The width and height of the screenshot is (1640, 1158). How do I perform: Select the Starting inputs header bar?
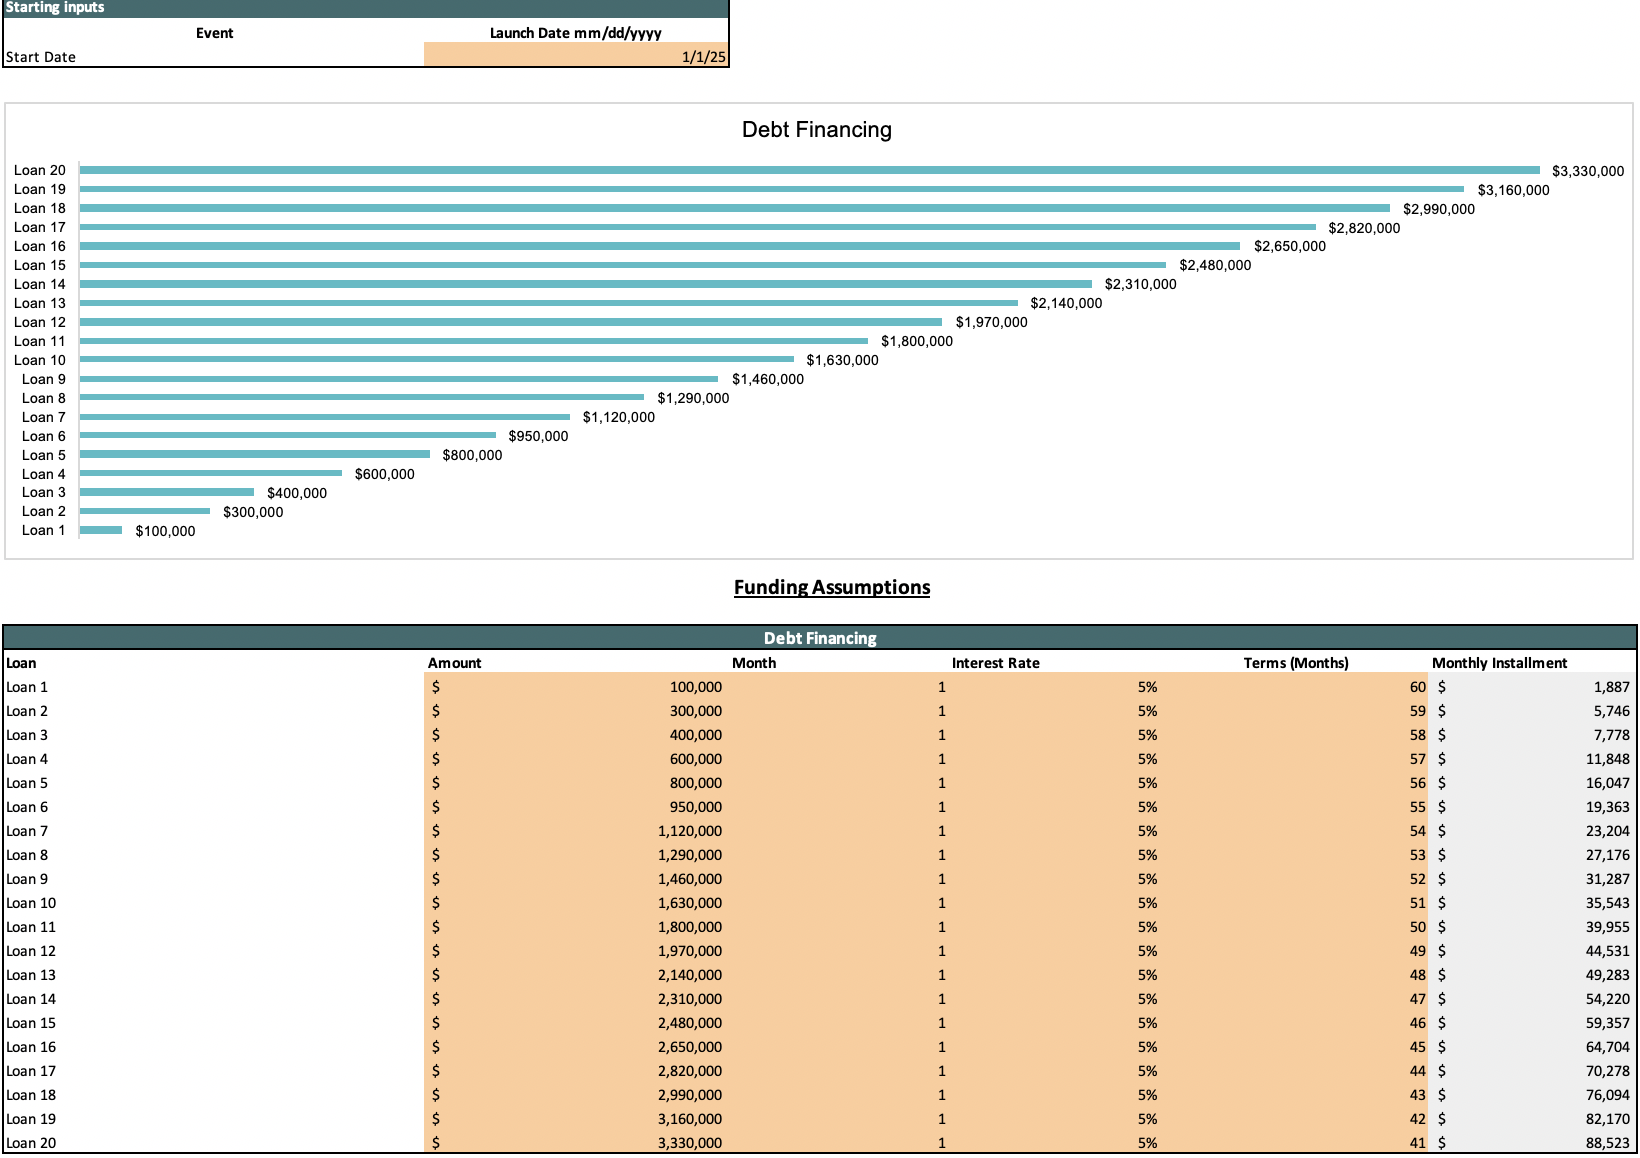coord(365,8)
